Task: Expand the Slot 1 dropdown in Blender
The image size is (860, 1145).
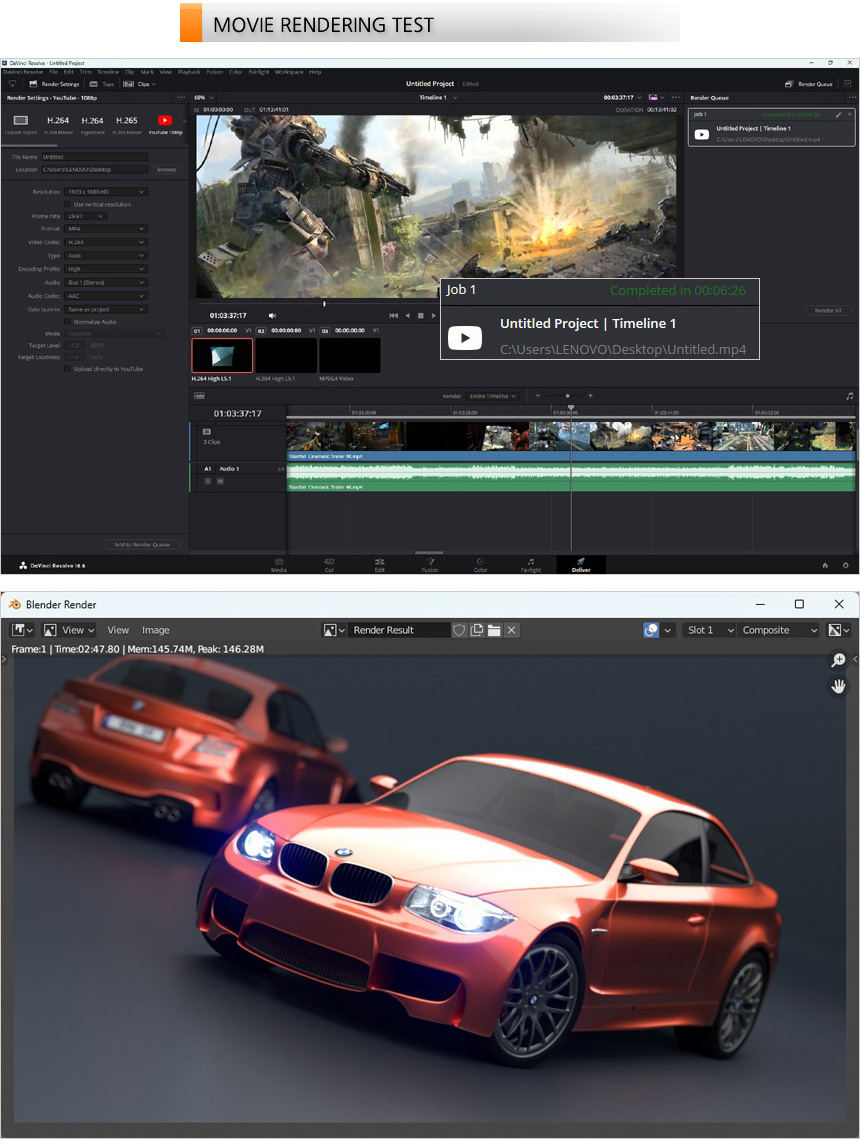Action: (x=710, y=630)
